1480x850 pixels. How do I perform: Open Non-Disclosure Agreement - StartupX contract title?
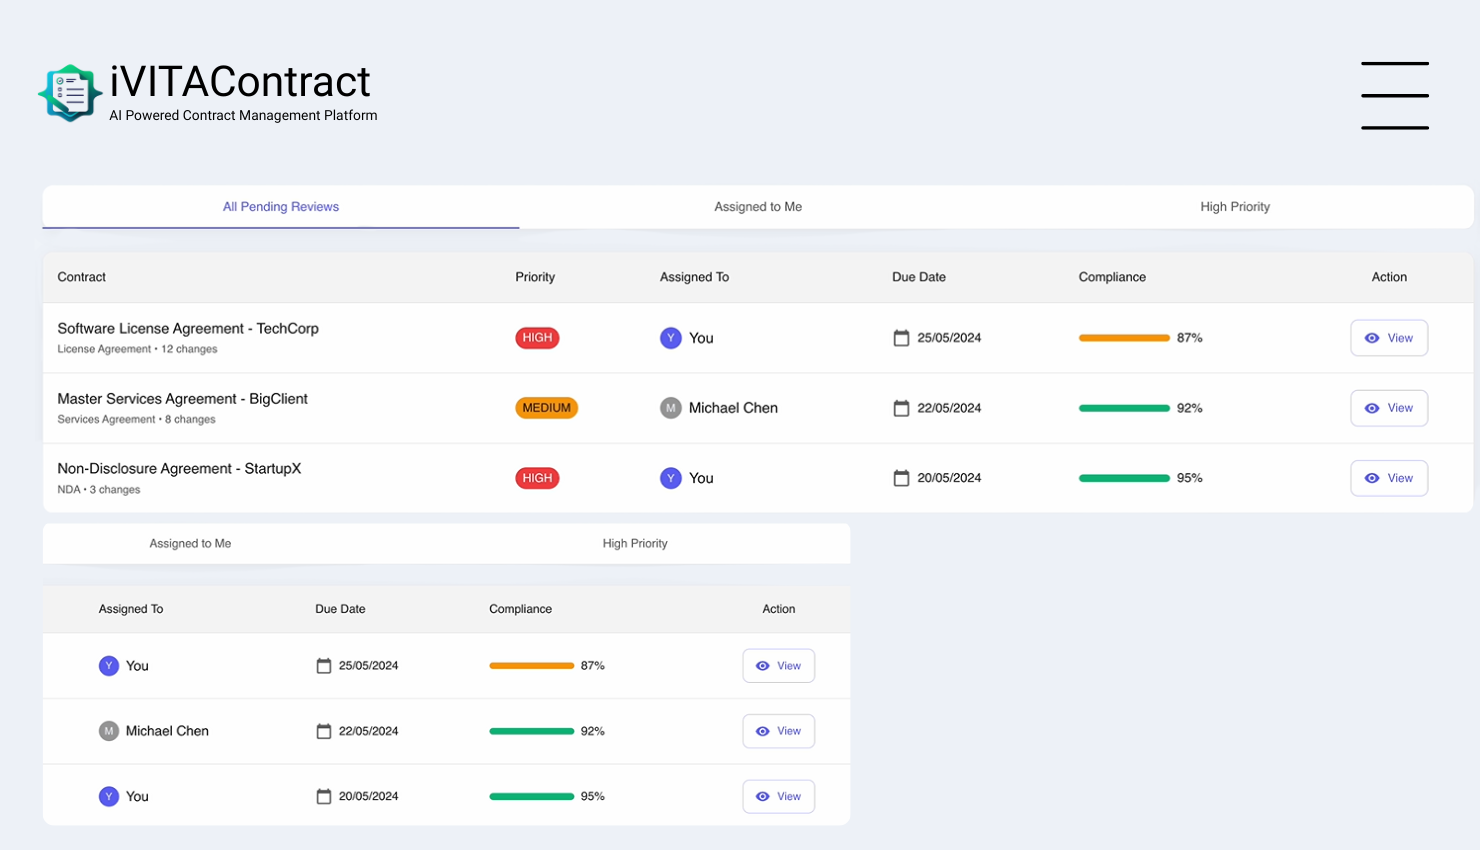179,469
